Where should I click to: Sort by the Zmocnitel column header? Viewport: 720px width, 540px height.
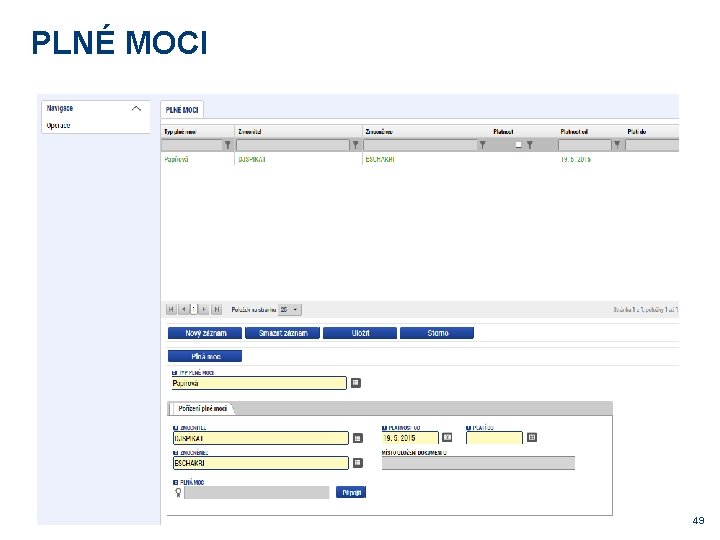[249, 132]
